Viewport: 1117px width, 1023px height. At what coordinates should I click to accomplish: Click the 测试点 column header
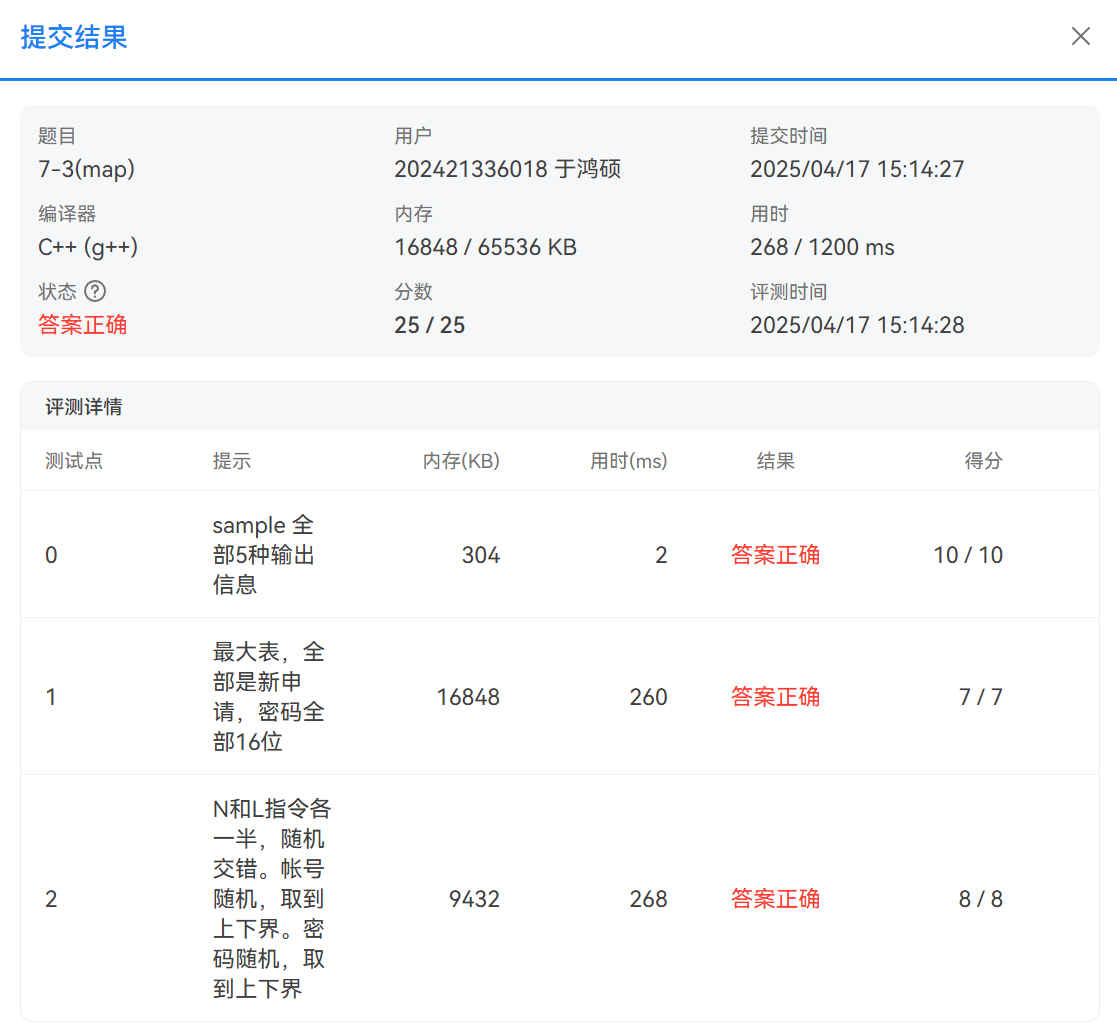[x=74, y=461]
